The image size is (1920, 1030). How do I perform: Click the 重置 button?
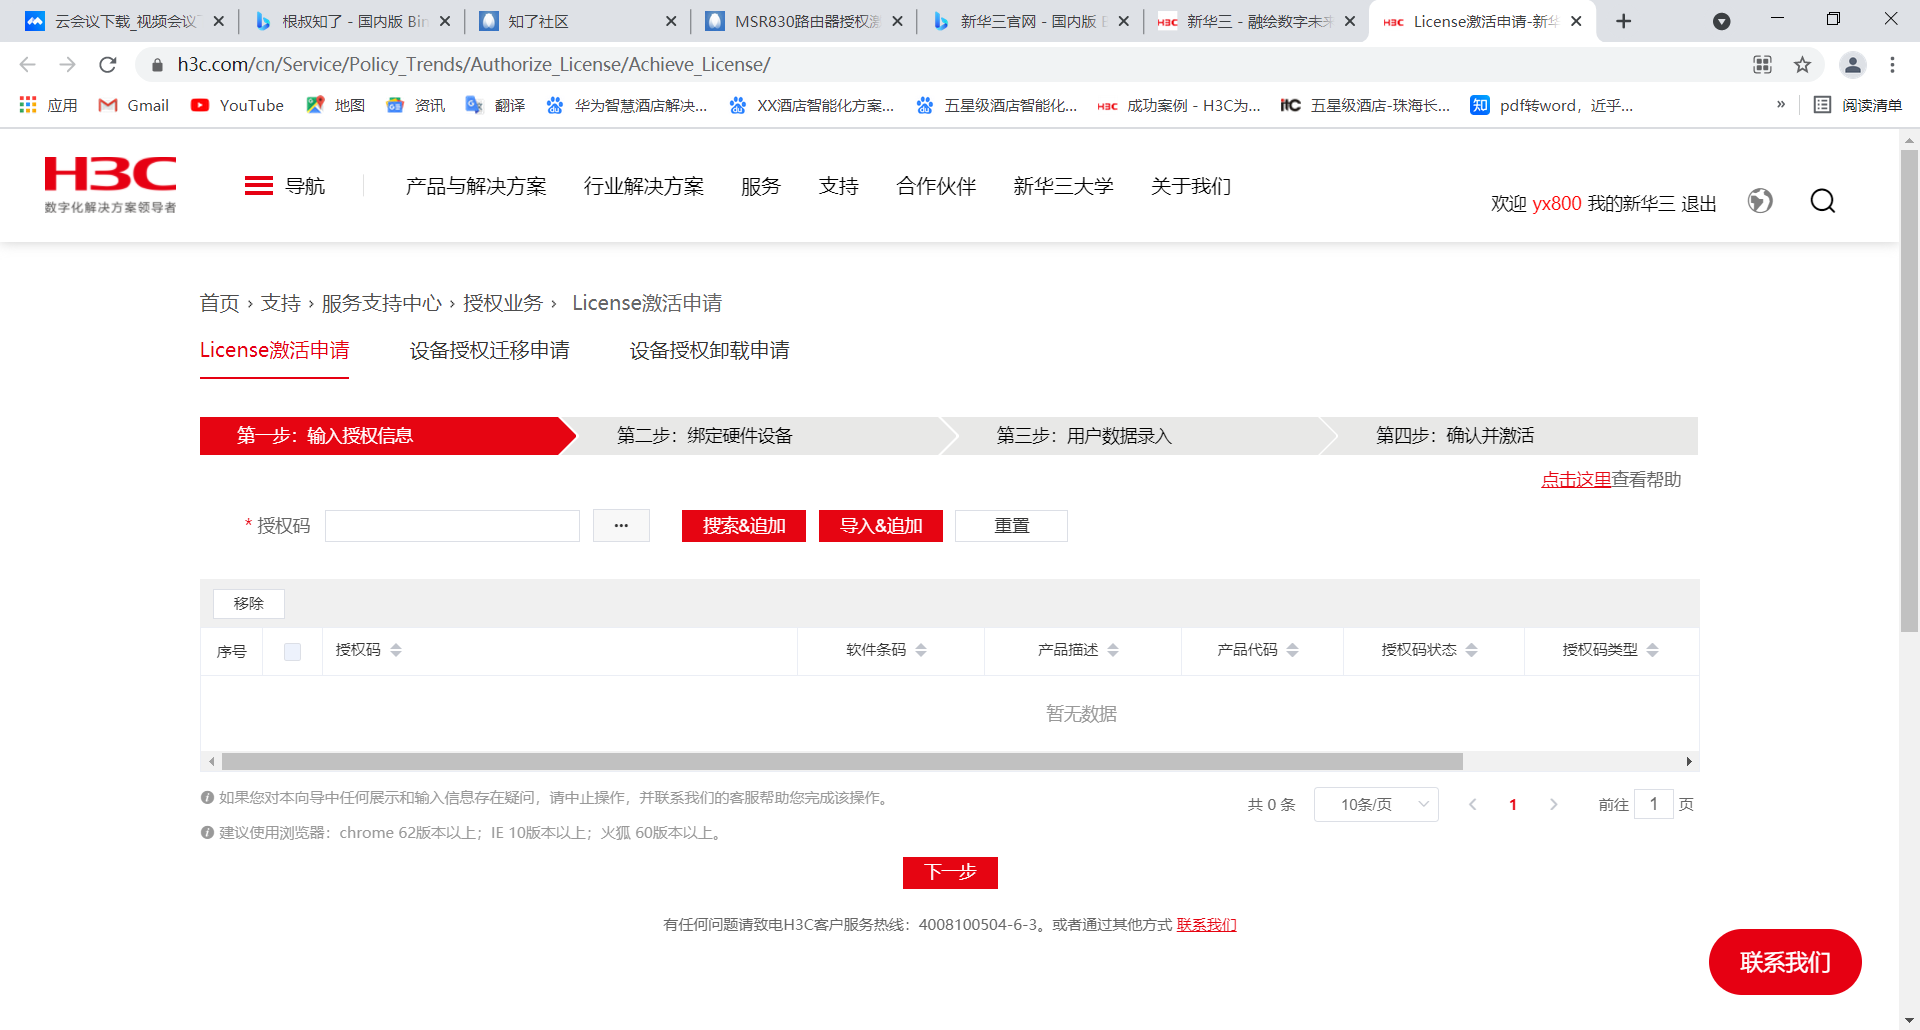[x=1011, y=526]
